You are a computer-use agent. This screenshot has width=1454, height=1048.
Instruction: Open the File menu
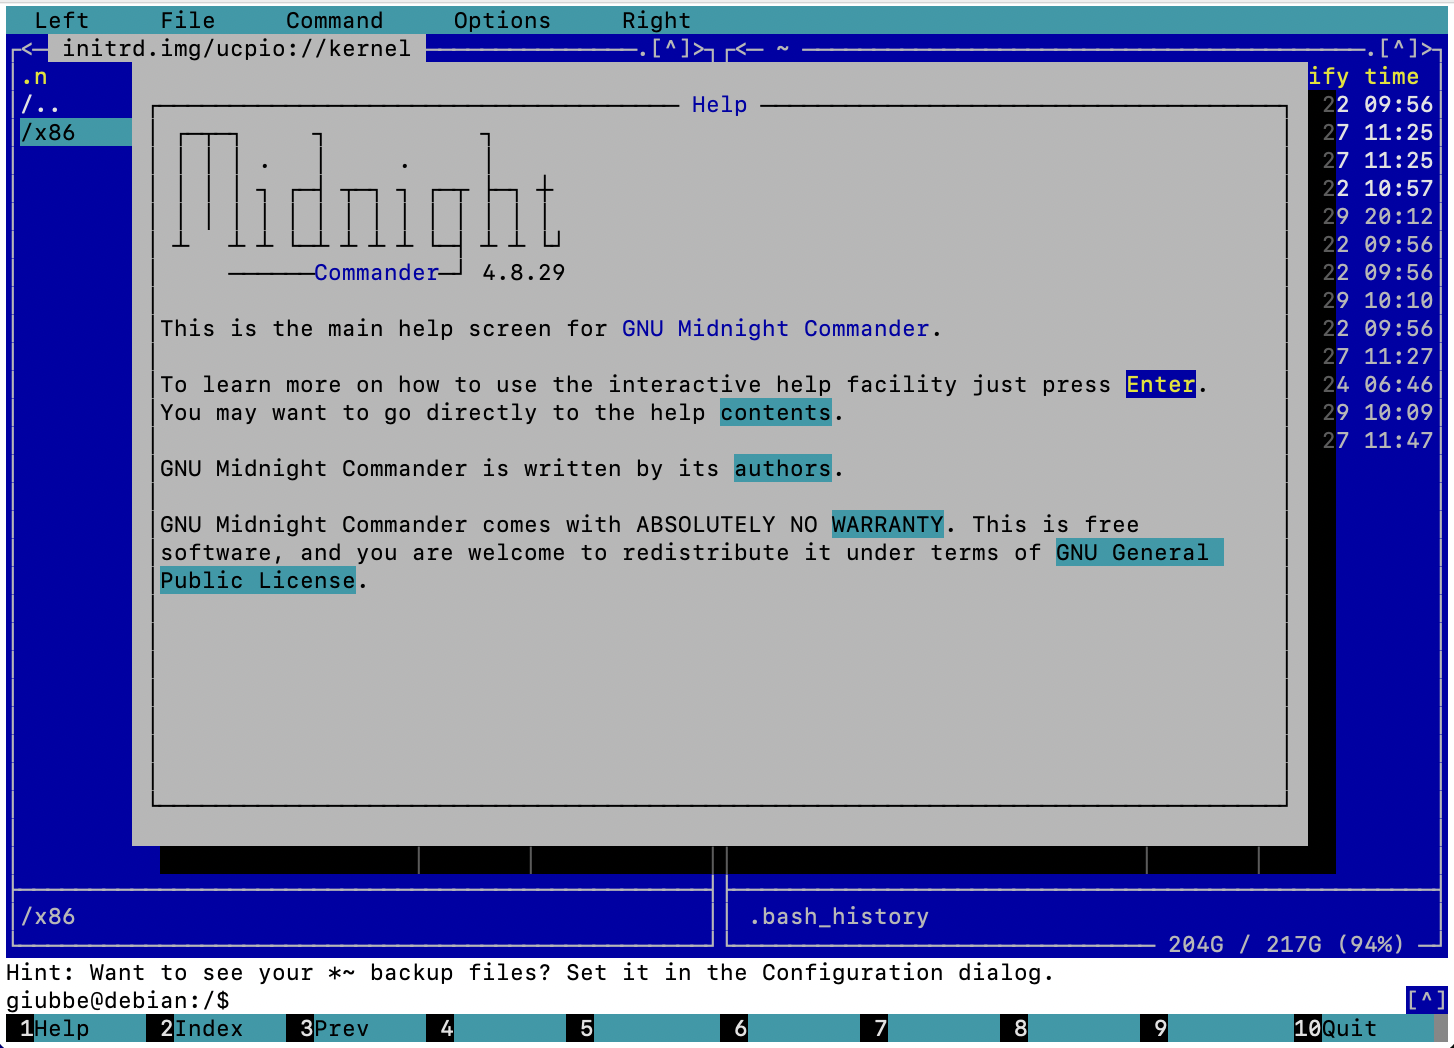click(187, 20)
